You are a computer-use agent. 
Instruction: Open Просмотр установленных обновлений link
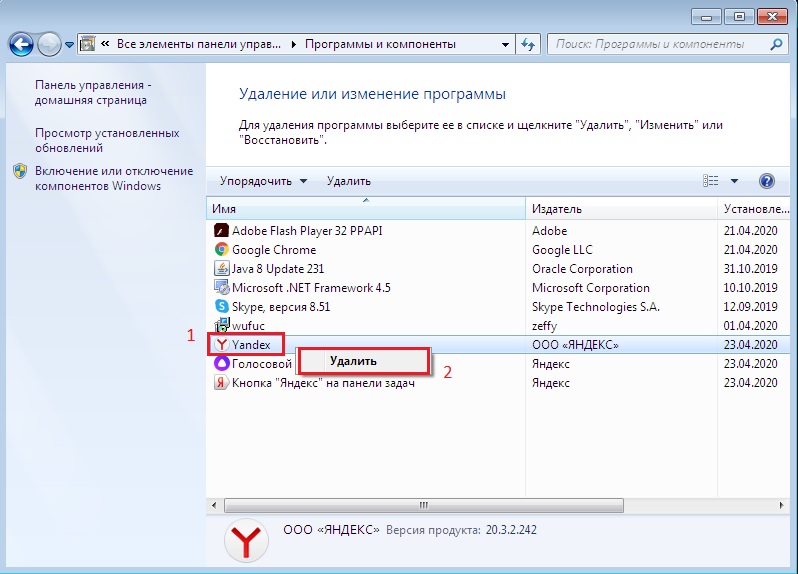(107, 140)
